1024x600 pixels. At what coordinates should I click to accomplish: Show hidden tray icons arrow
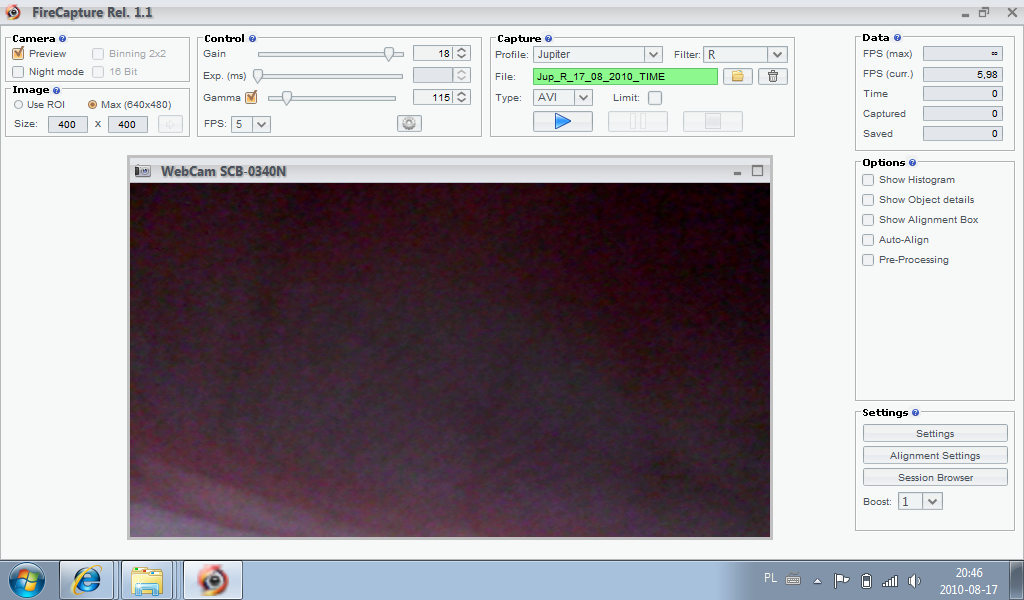click(817, 580)
